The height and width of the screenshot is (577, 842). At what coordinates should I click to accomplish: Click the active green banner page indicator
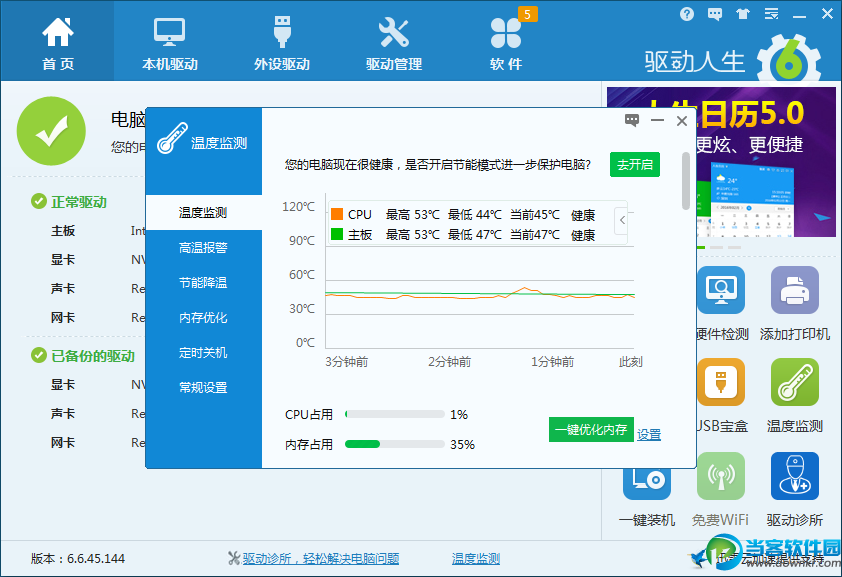coord(701,247)
